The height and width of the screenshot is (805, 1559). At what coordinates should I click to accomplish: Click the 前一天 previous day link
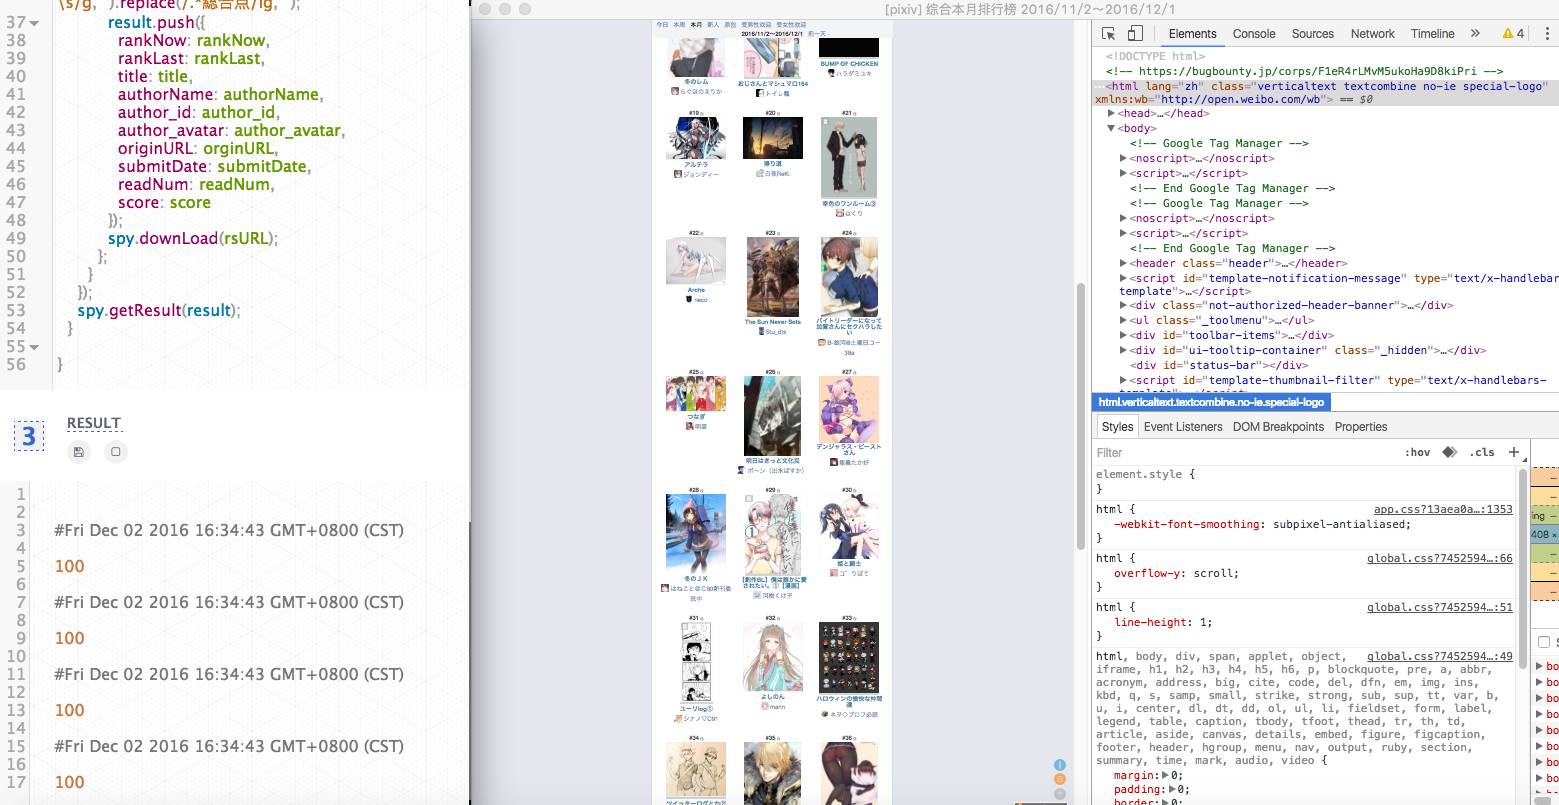pos(817,33)
